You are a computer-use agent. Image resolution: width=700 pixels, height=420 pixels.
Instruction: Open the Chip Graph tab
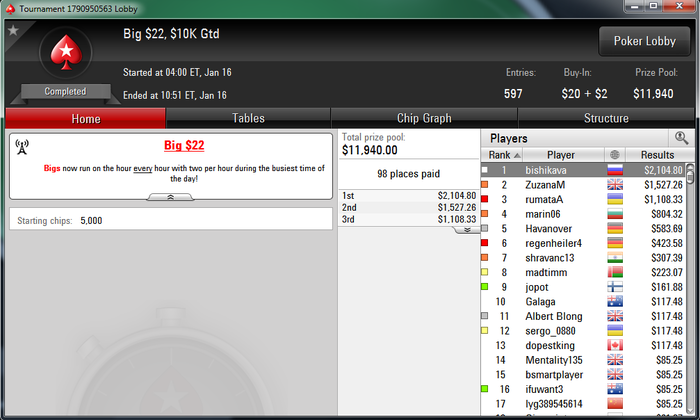[x=424, y=118]
